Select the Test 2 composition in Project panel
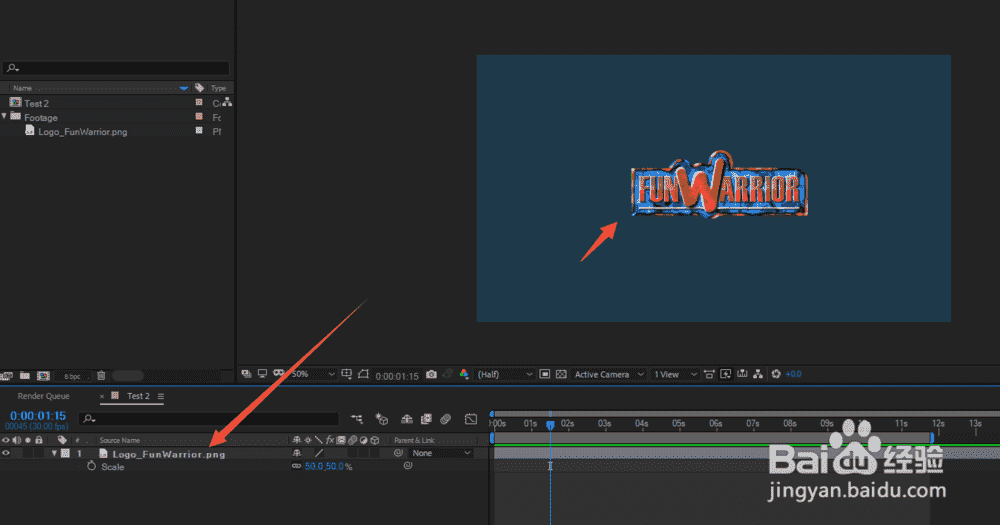This screenshot has height=525, width=1000. point(36,103)
